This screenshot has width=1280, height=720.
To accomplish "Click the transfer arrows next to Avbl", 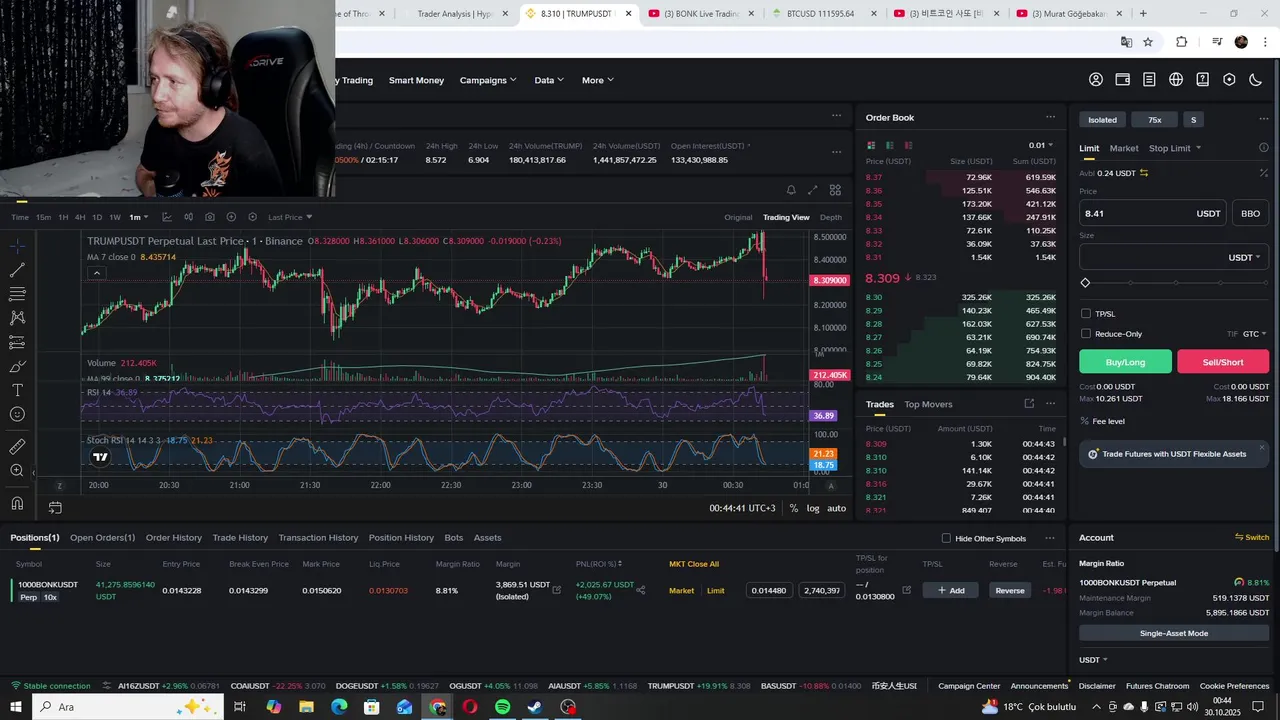I will (1144, 173).
